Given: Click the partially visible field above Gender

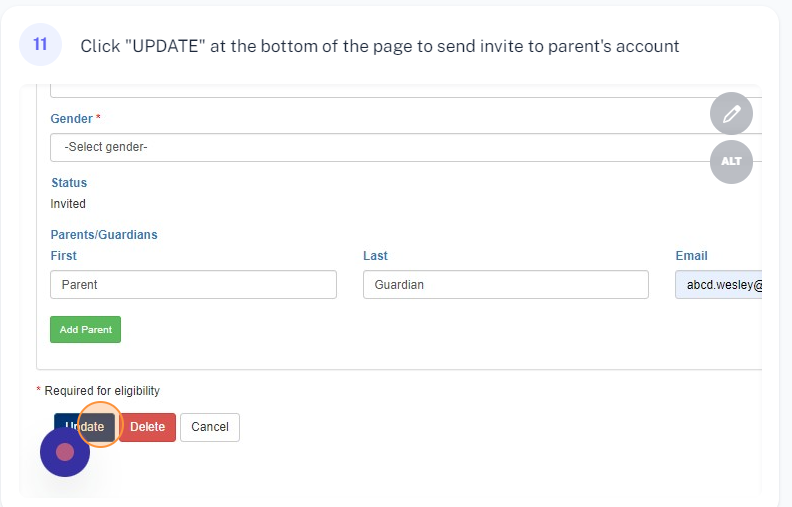Looking at the screenshot, I should [406, 91].
